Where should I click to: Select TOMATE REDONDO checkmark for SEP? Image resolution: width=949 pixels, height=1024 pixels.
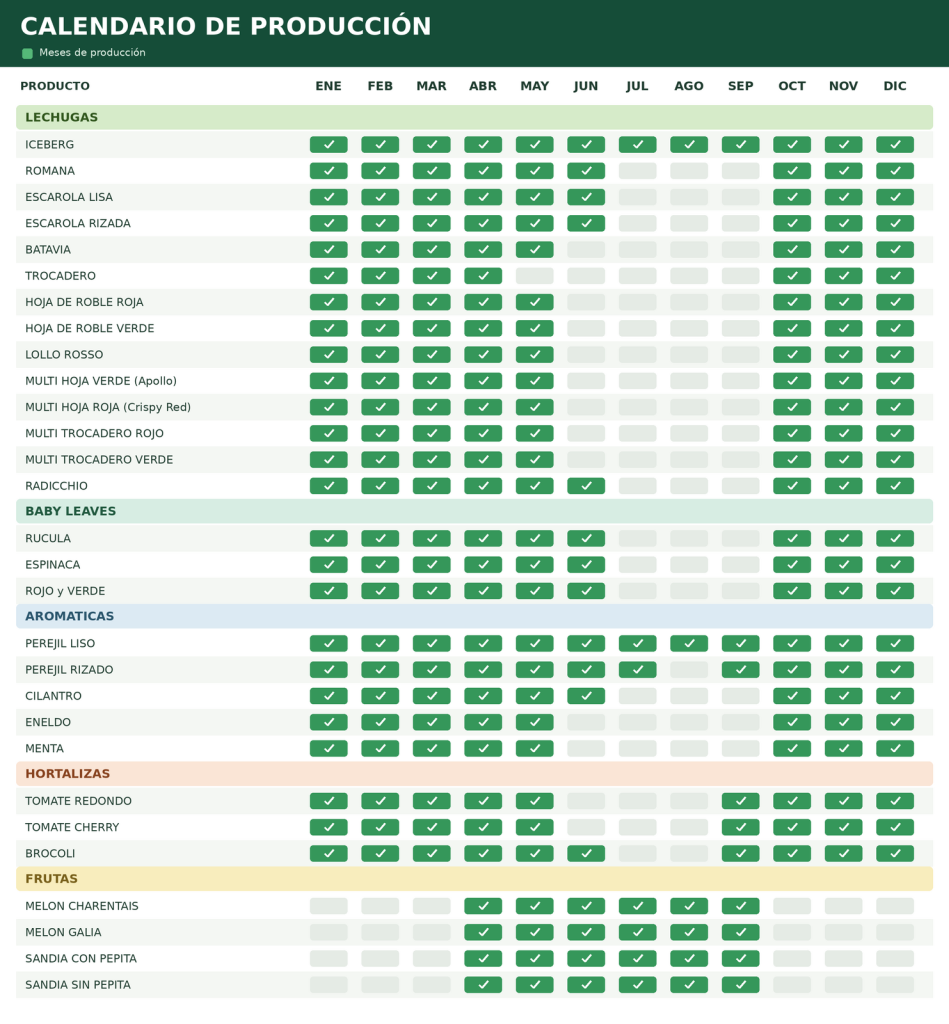[x=741, y=801]
